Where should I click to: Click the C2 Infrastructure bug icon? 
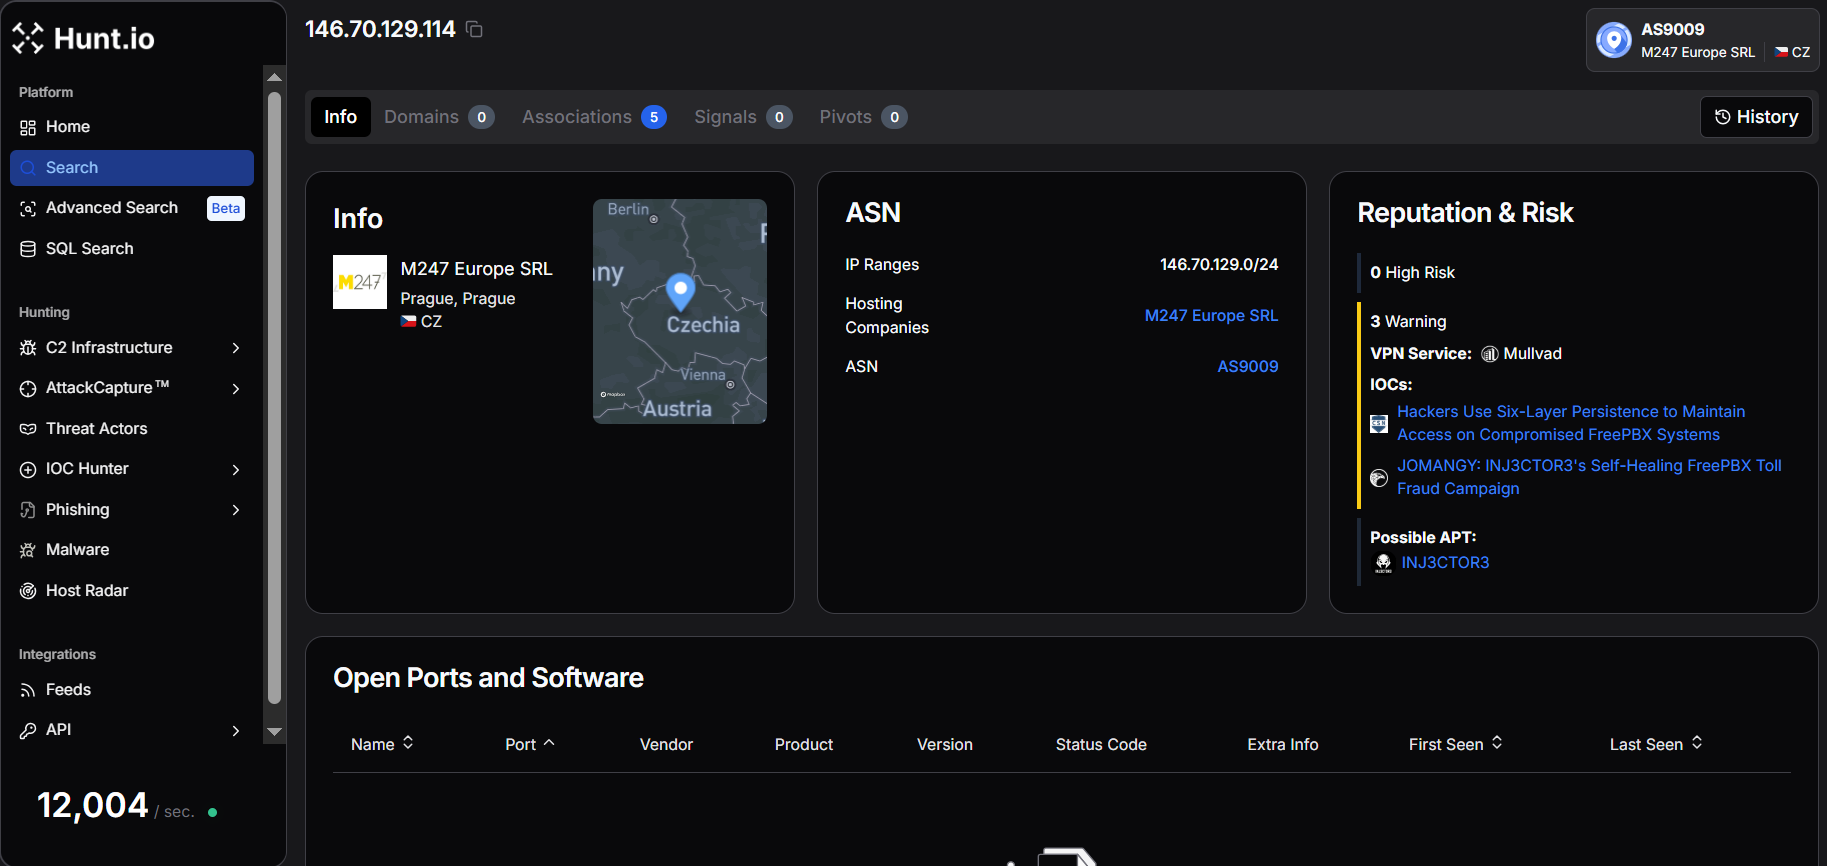28,348
